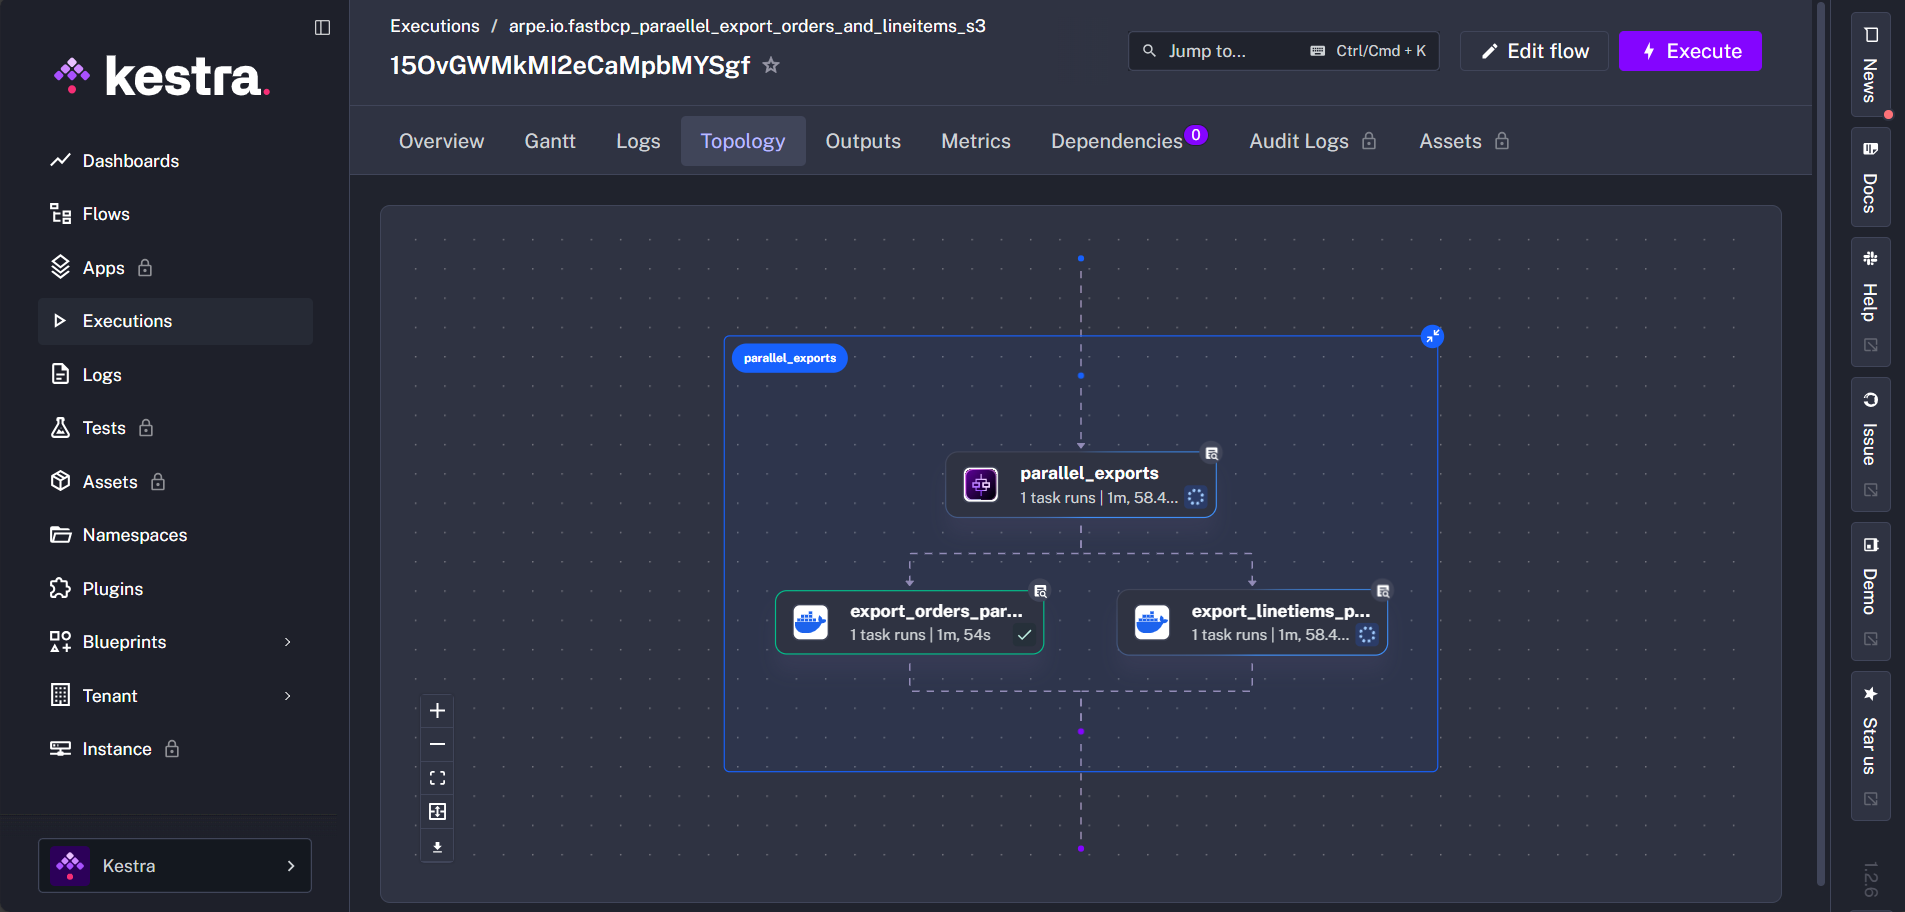1905x912 pixels.
Task: Switch to the Gantt tab
Action: [549, 140]
